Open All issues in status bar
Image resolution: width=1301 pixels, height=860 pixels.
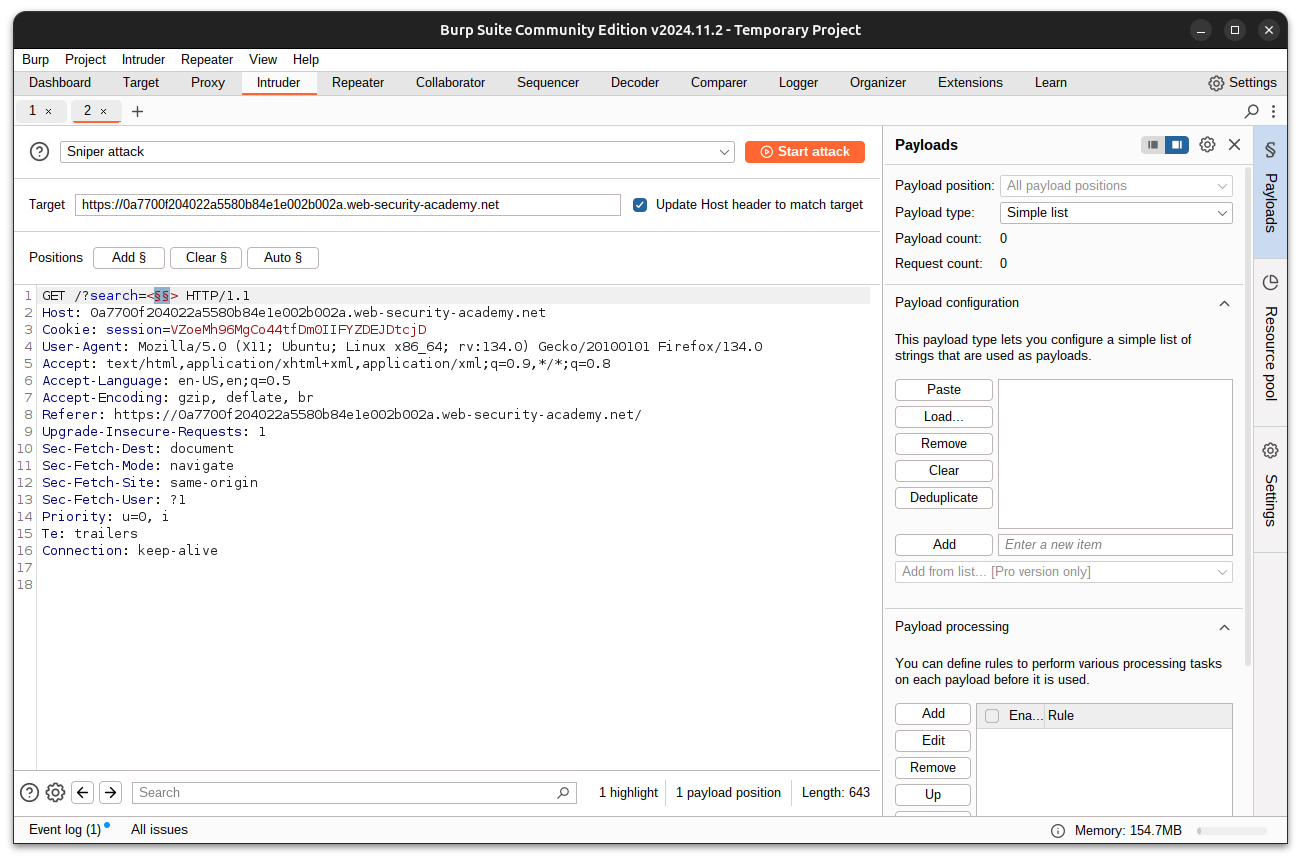tap(159, 830)
